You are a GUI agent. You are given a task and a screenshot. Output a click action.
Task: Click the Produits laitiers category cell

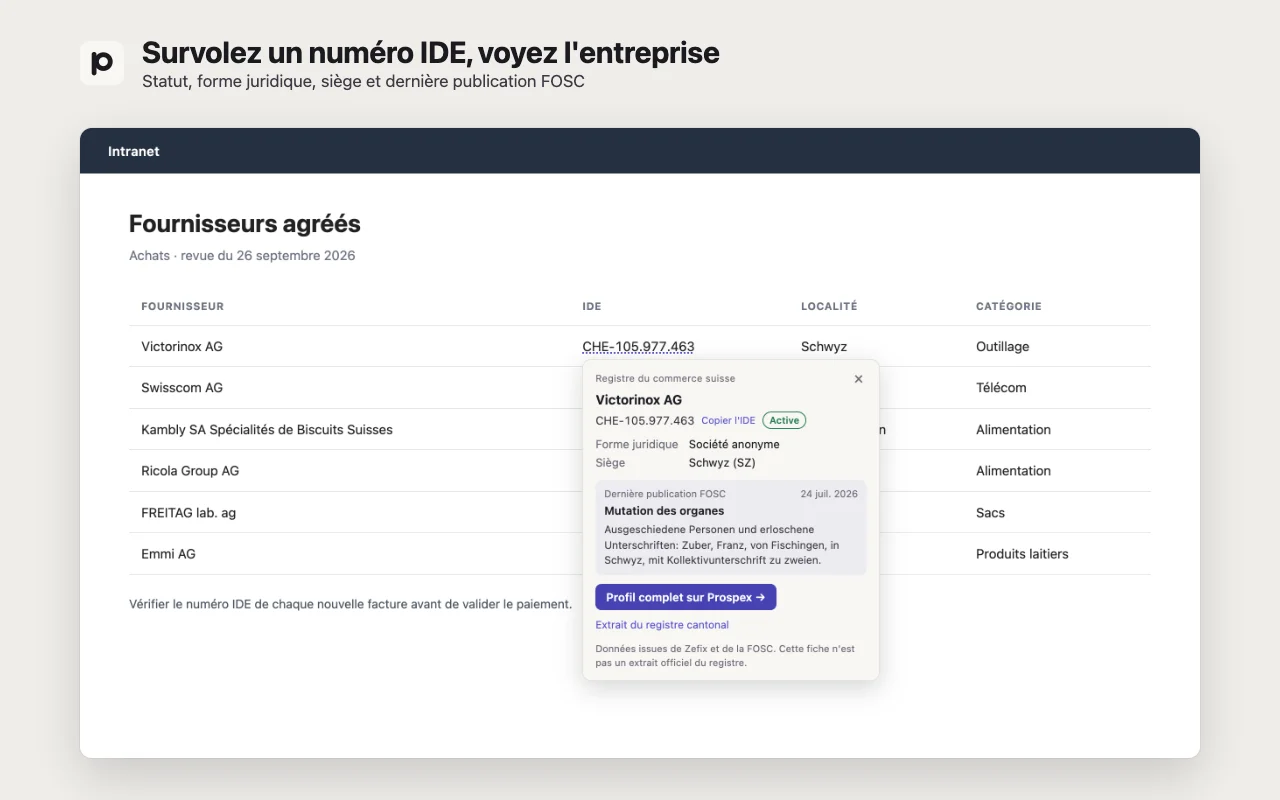click(x=1022, y=554)
